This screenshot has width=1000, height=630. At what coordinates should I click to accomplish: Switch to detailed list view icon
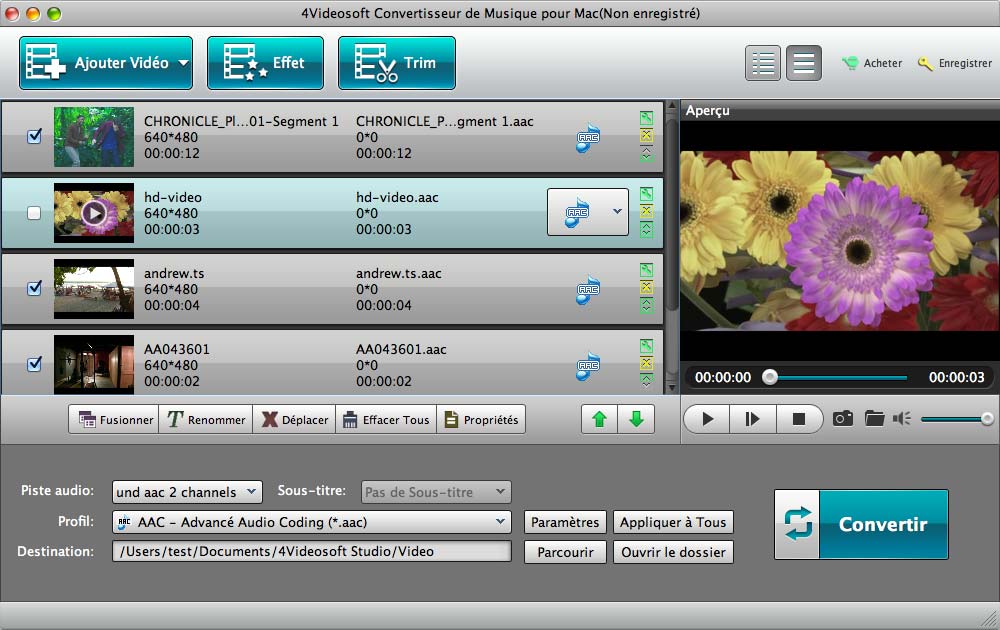pyautogui.click(x=763, y=63)
